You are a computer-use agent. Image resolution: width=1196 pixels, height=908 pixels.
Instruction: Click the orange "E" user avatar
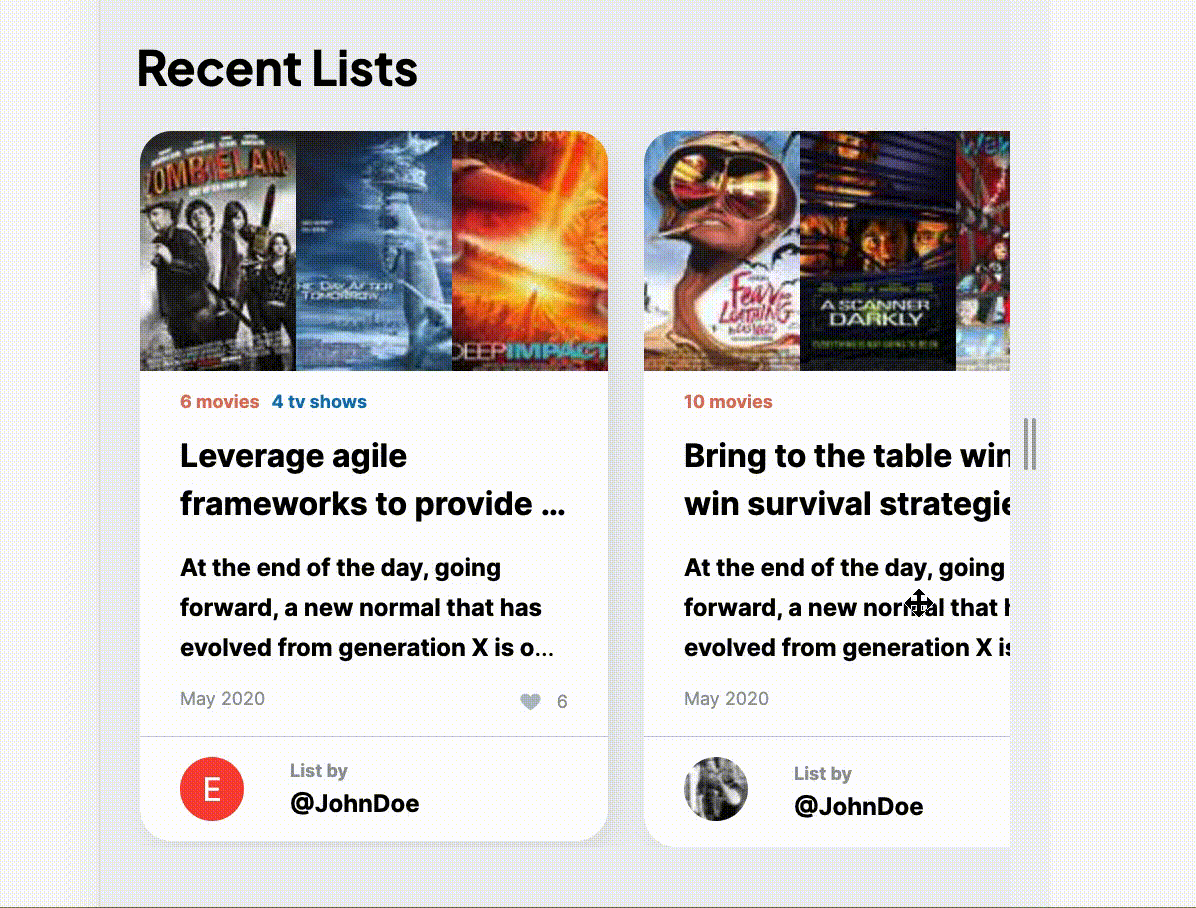pos(212,789)
